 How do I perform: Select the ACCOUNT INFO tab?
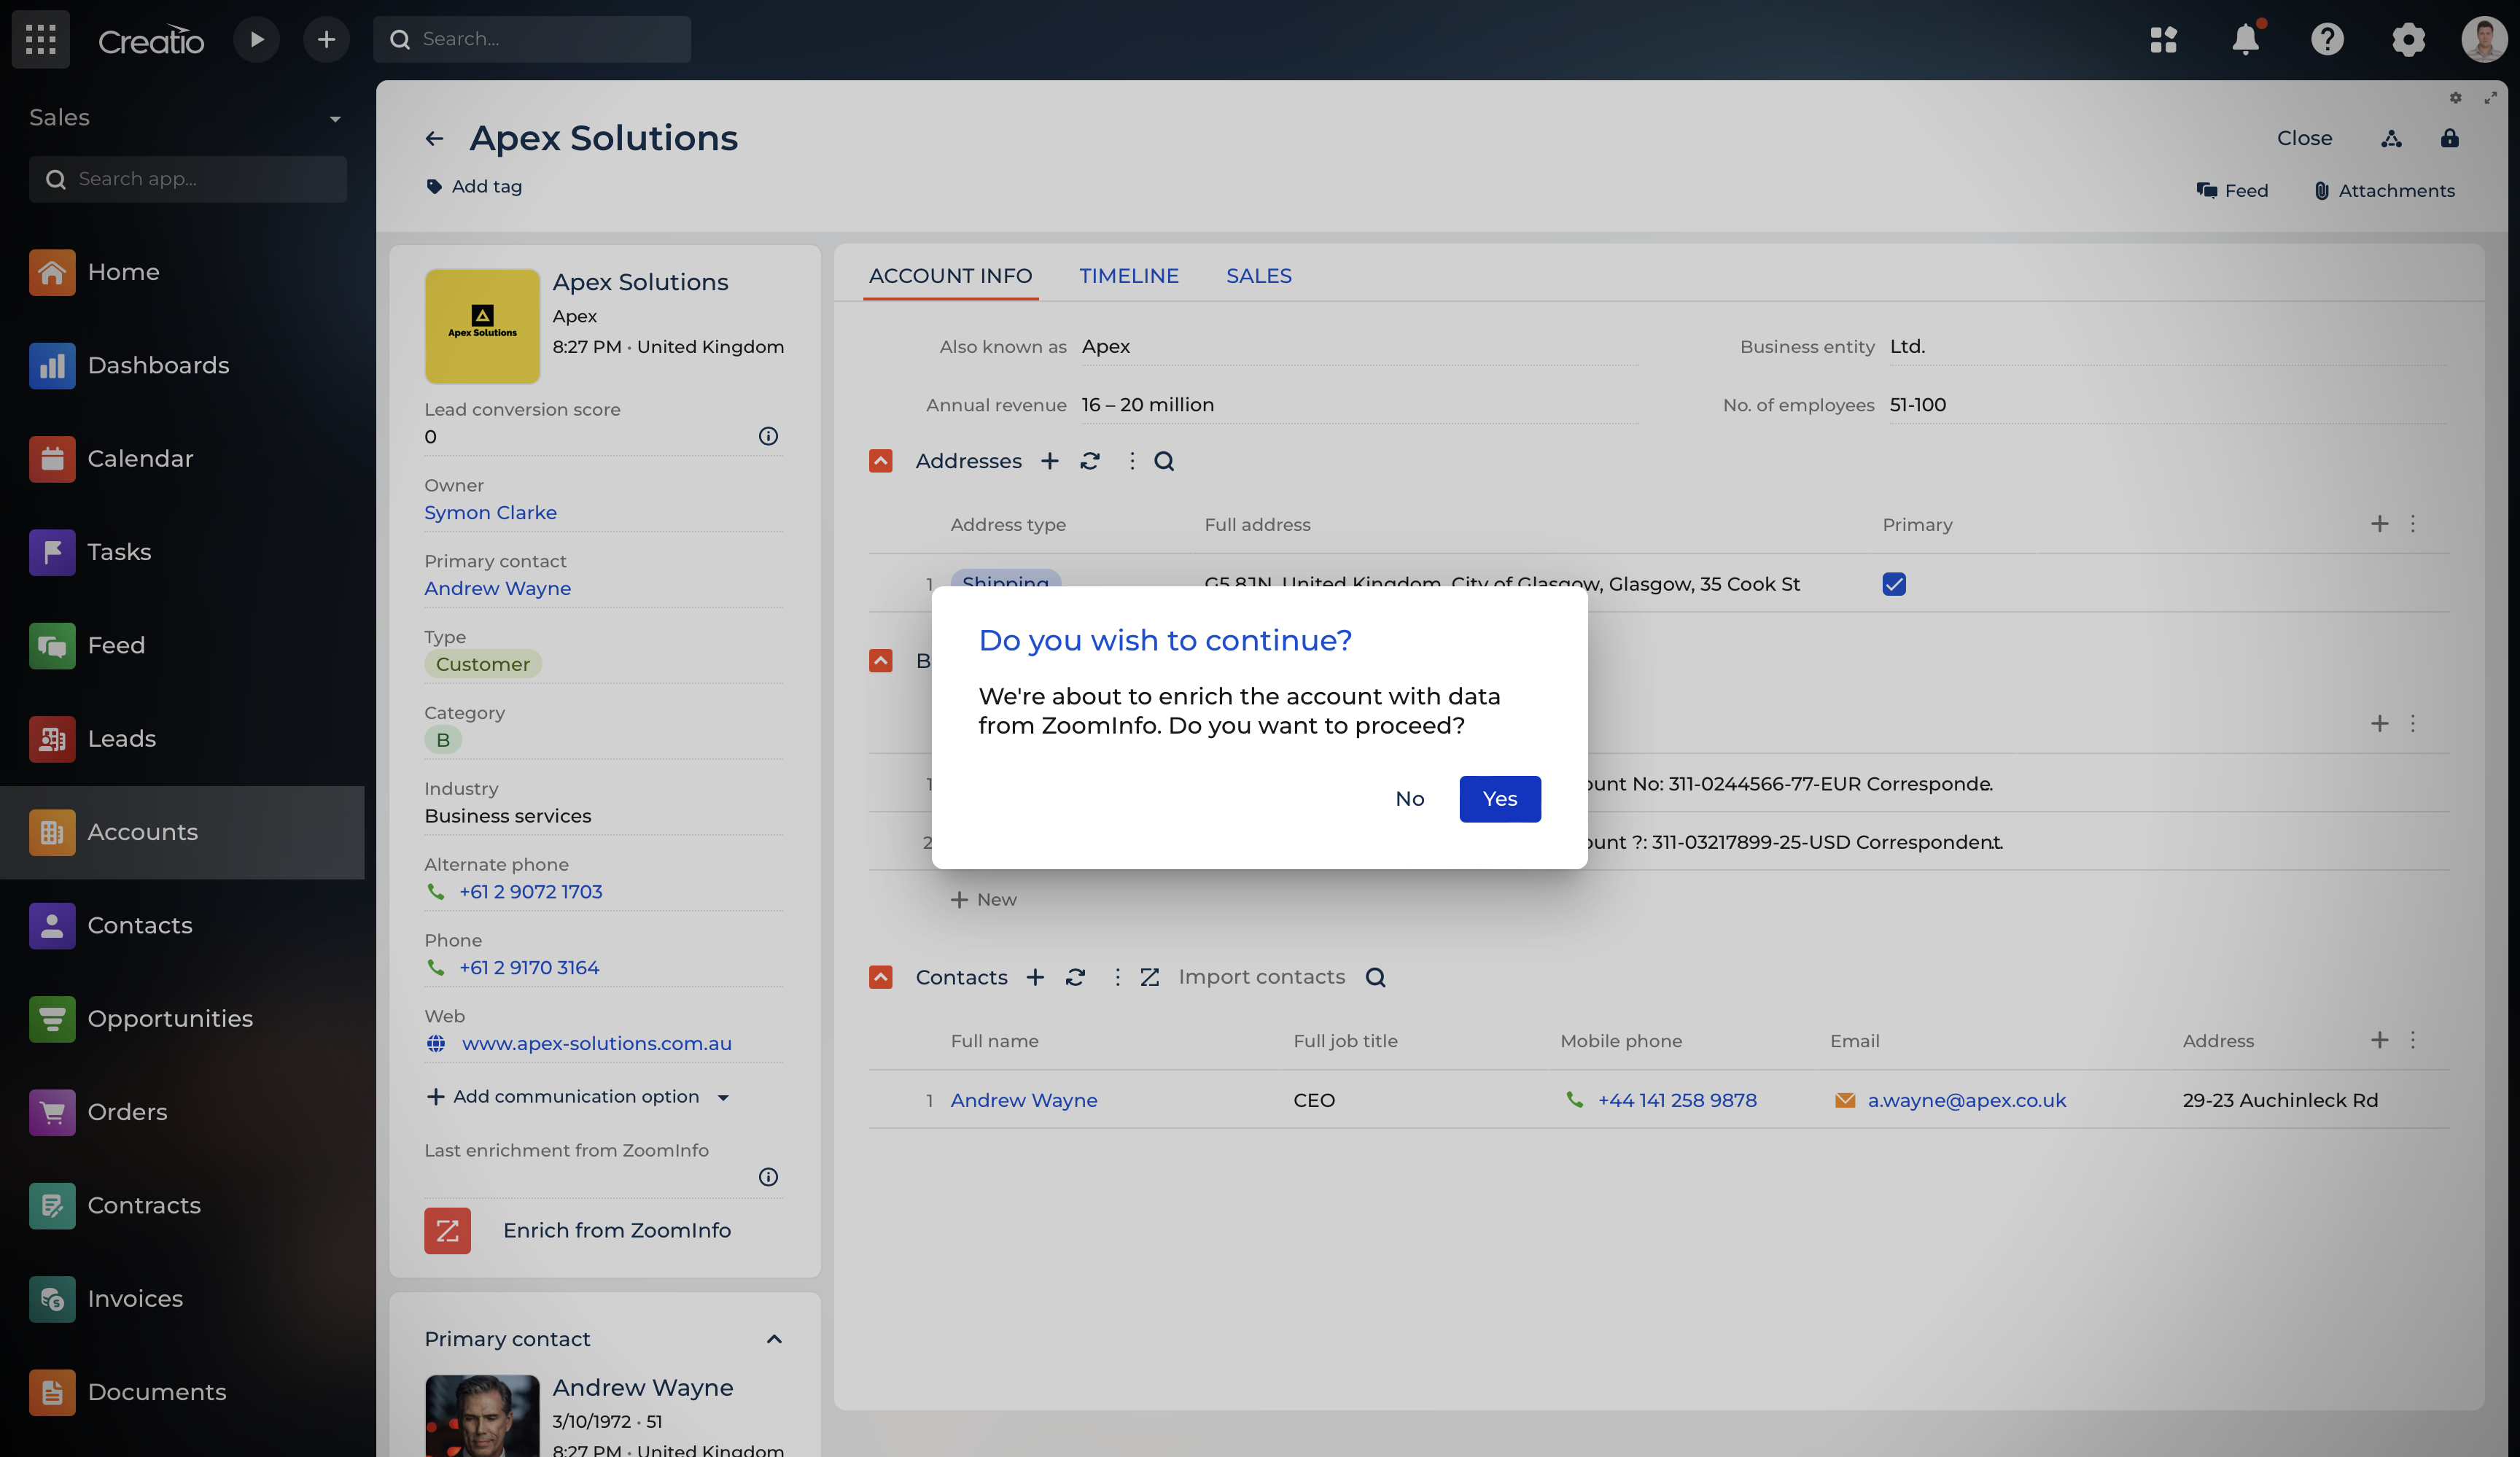950,275
